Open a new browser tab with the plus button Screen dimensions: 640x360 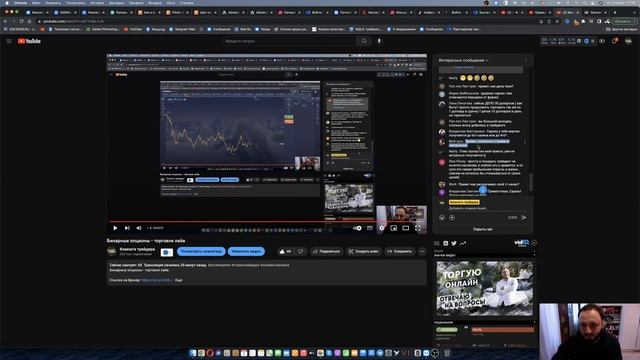tap(615, 12)
